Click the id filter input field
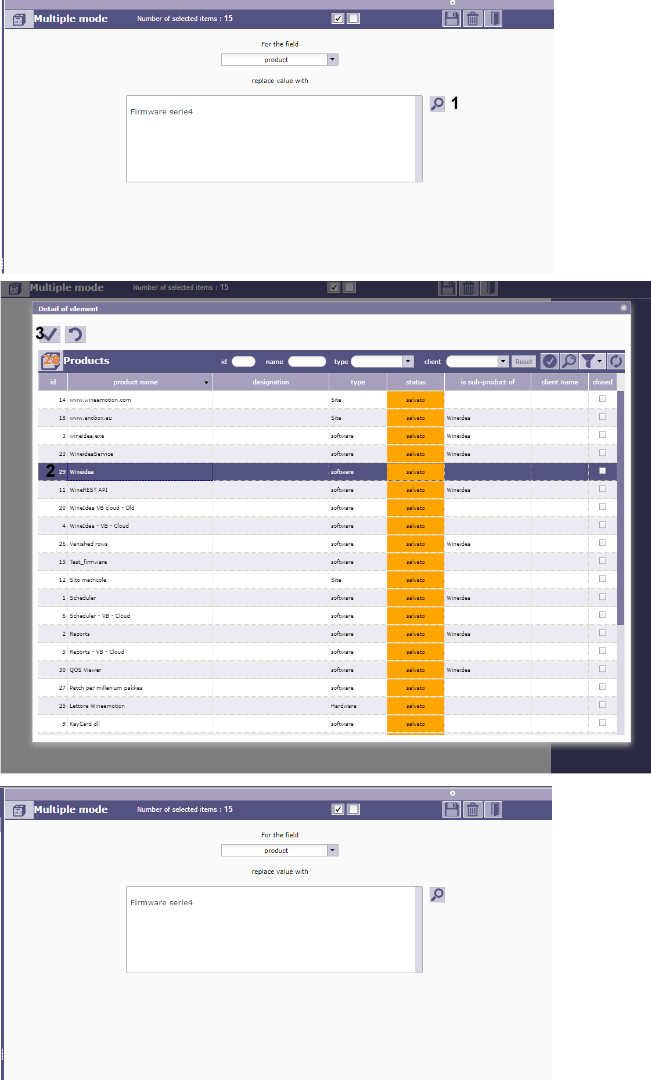Screen dimensions: 651x1080 (244, 362)
